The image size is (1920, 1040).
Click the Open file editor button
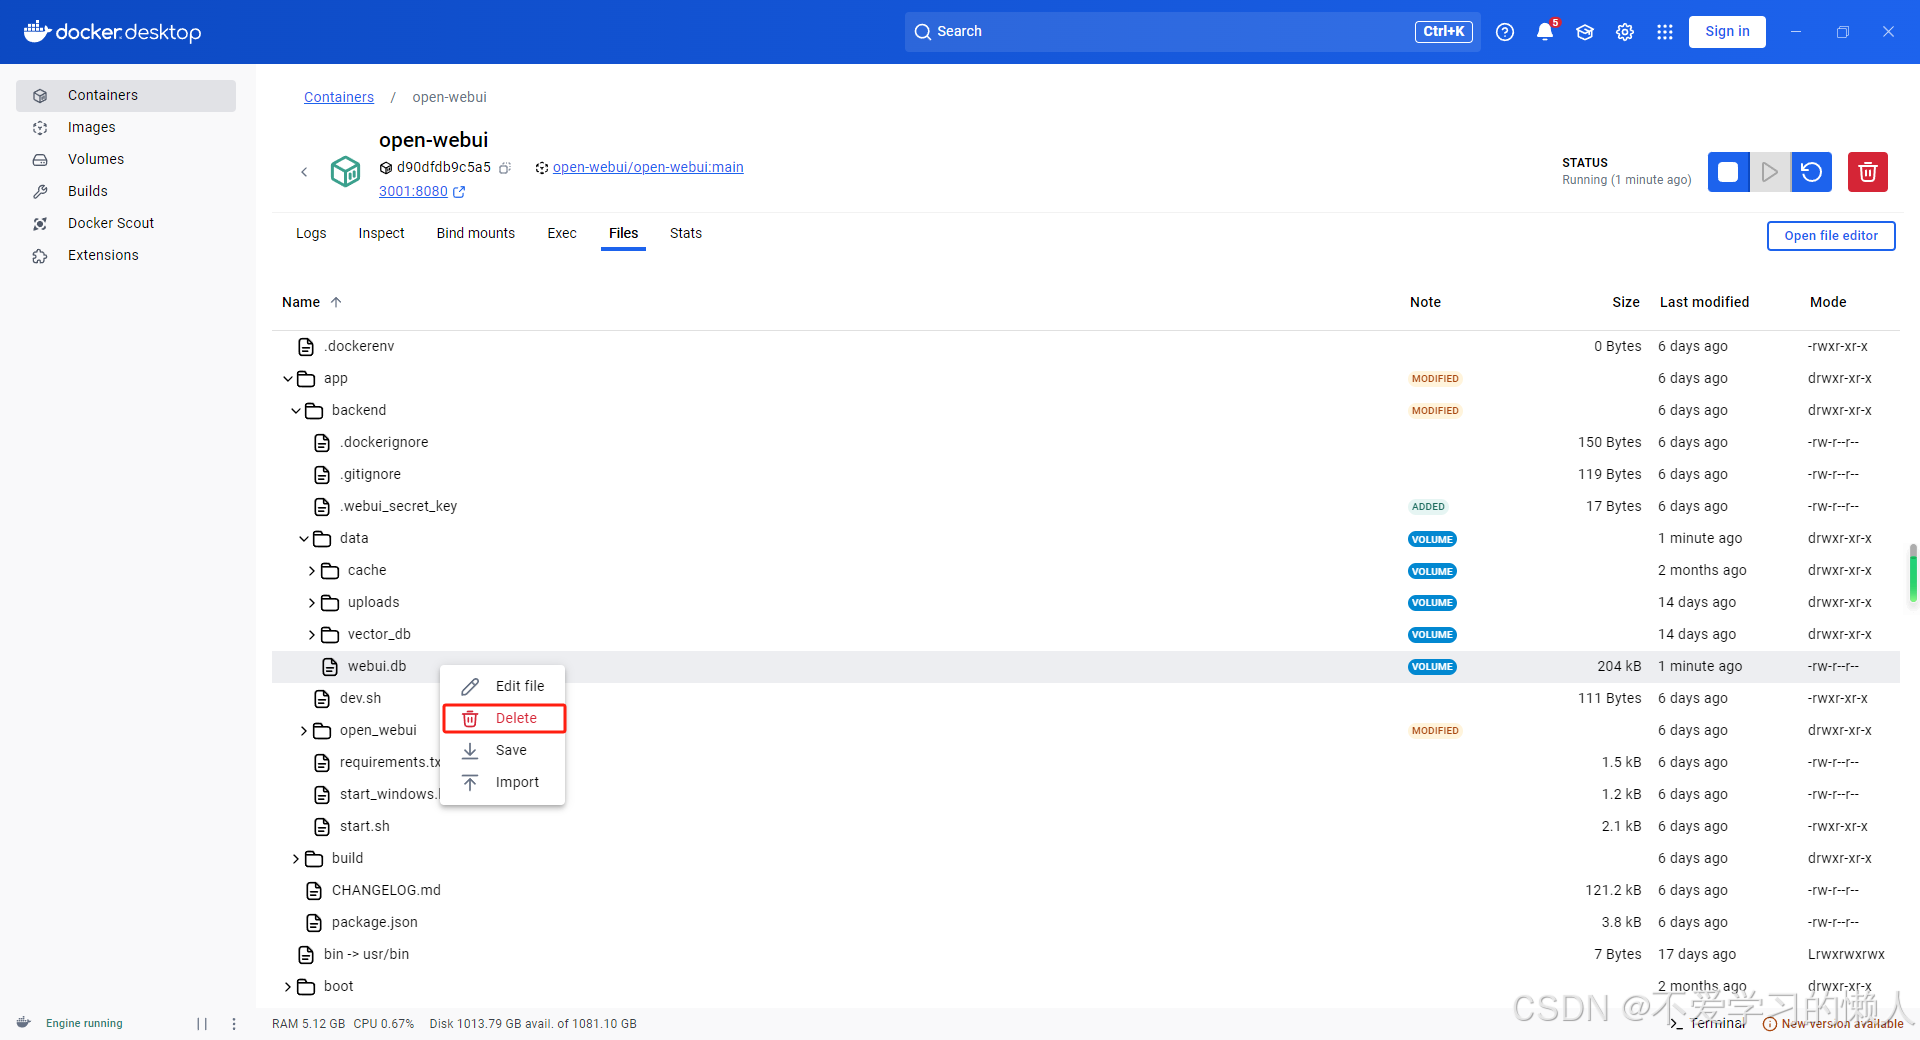coord(1831,236)
